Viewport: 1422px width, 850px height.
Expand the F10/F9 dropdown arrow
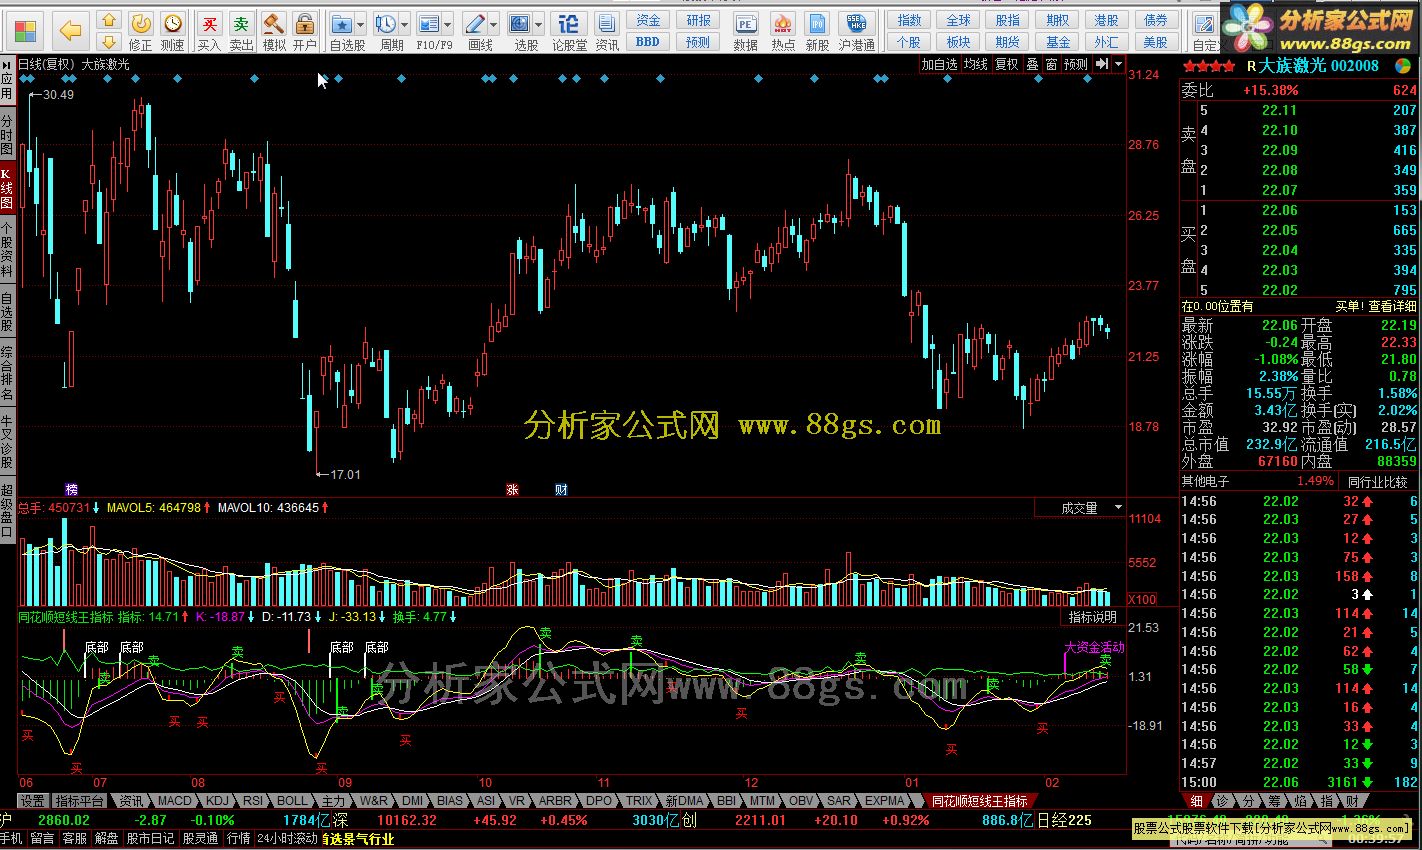(447, 24)
